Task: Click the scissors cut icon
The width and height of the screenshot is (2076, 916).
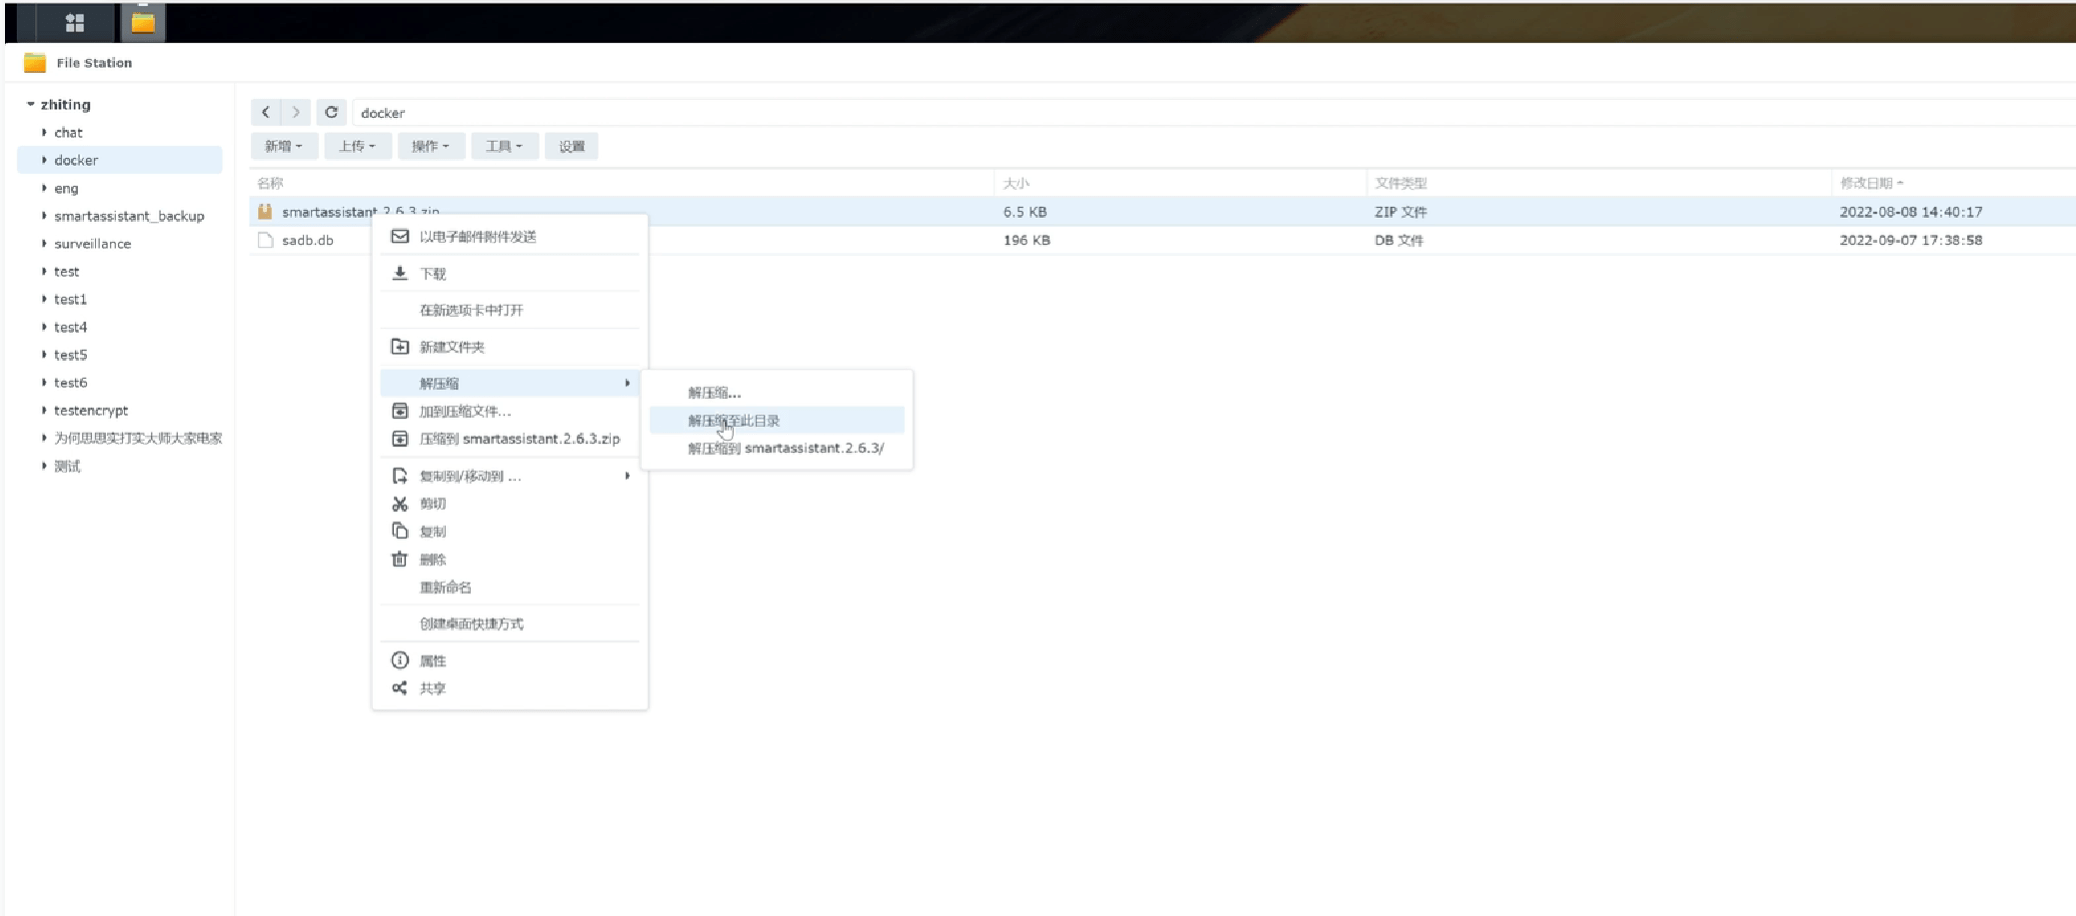Action: point(400,504)
